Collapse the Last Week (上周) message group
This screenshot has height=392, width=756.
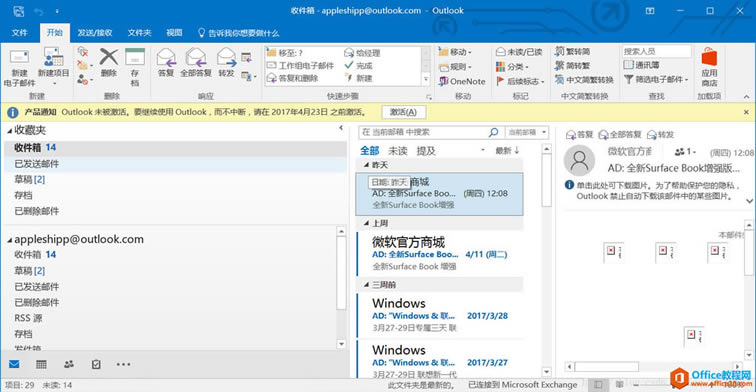(366, 223)
